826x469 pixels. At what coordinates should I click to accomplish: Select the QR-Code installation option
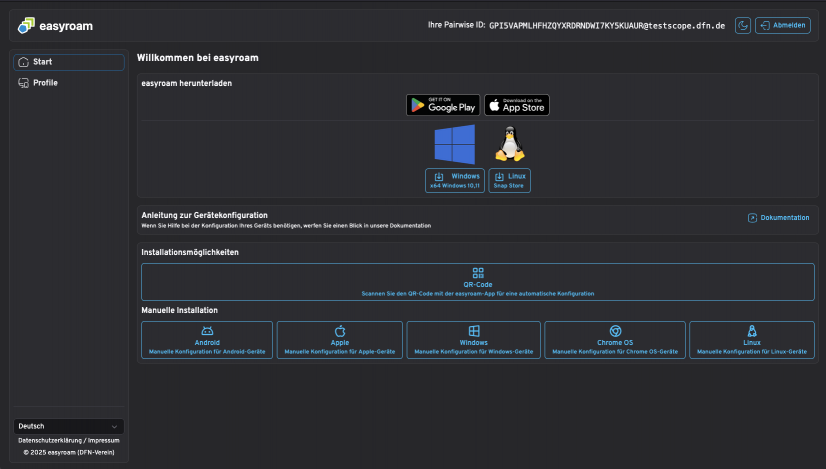click(x=478, y=281)
